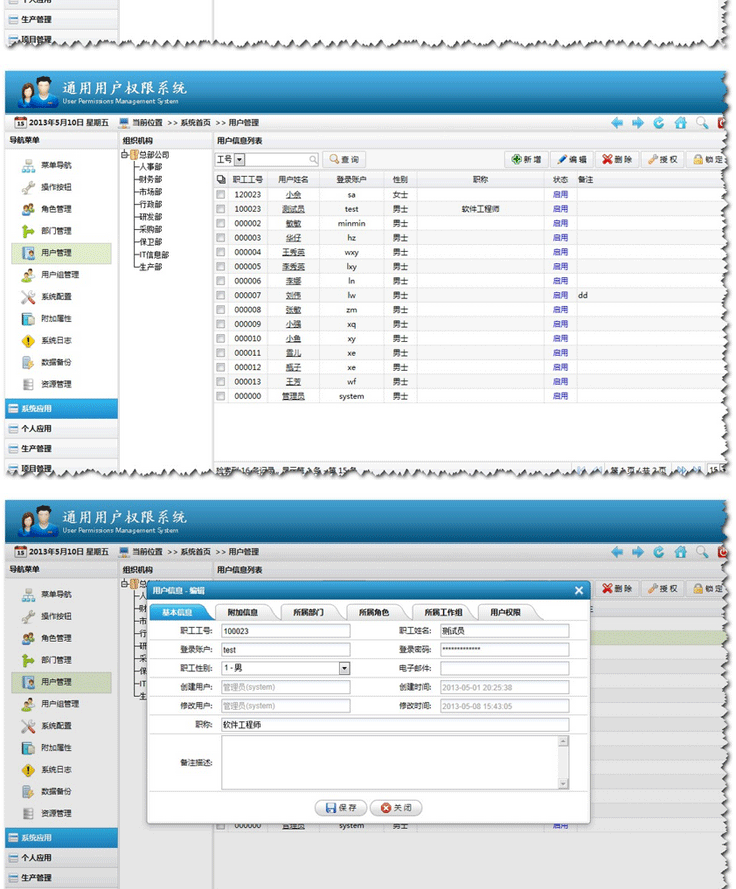Expand 生产管理 section in user list sidebar

pyautogui.click(x=61, y=449)
